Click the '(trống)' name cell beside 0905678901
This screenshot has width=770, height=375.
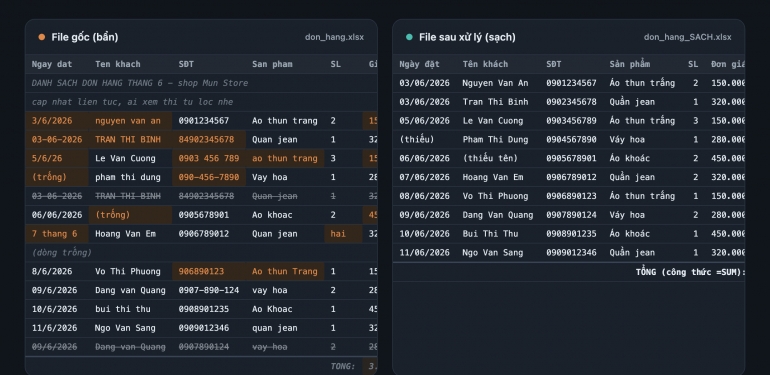click(131, 215)
